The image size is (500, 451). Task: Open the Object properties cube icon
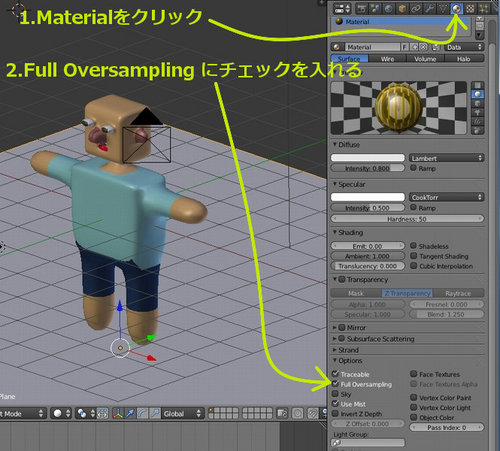coord(402,8)
